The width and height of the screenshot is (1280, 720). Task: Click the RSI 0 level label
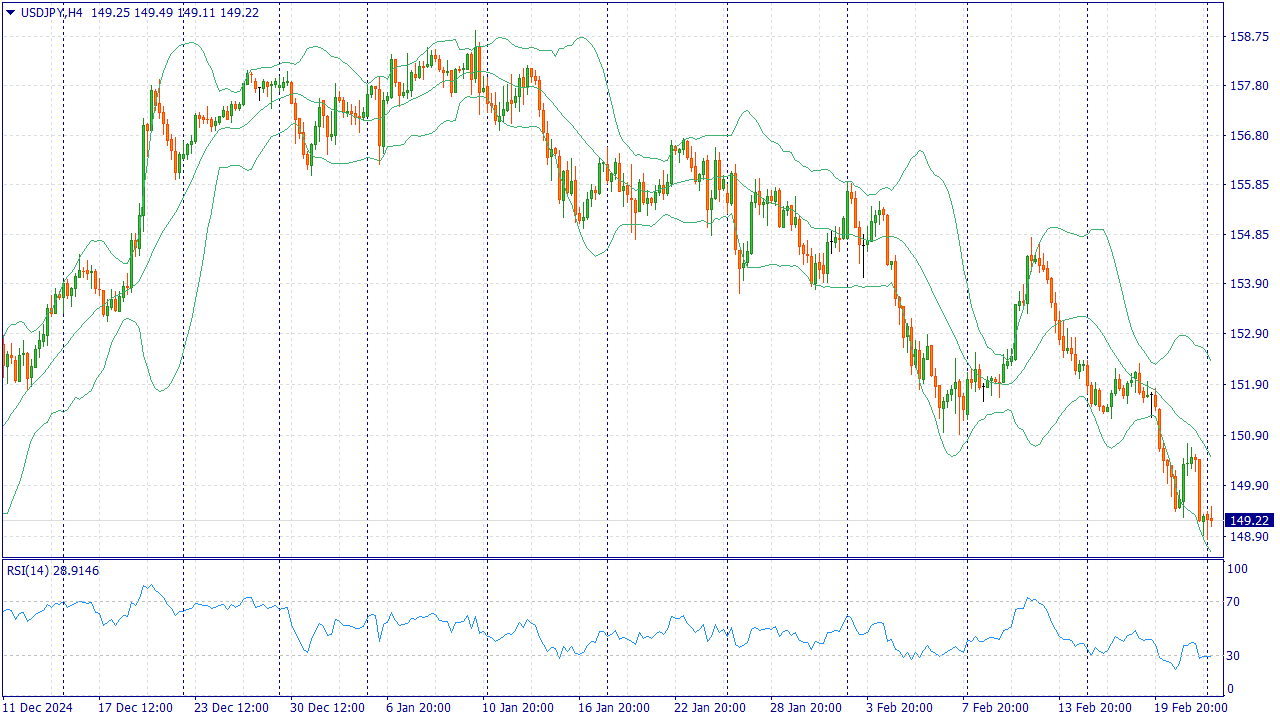pyautogui.click(x=1231, y=689)
